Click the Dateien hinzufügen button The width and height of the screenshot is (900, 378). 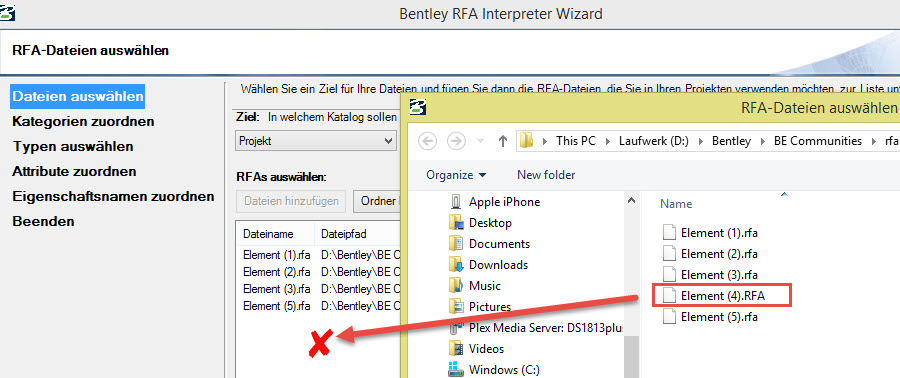click(x=291, y=201)
